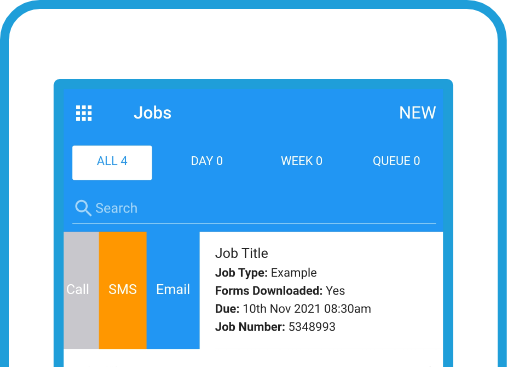
Task: Click the Jobs header title
Action: [x=153, y=113]
